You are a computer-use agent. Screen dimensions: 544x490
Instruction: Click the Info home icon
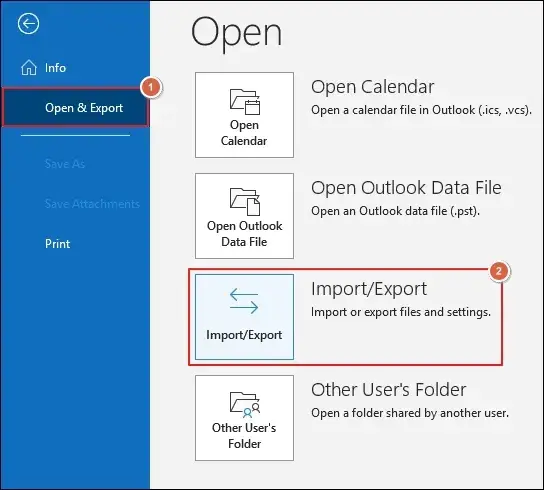tap(28, 67)
